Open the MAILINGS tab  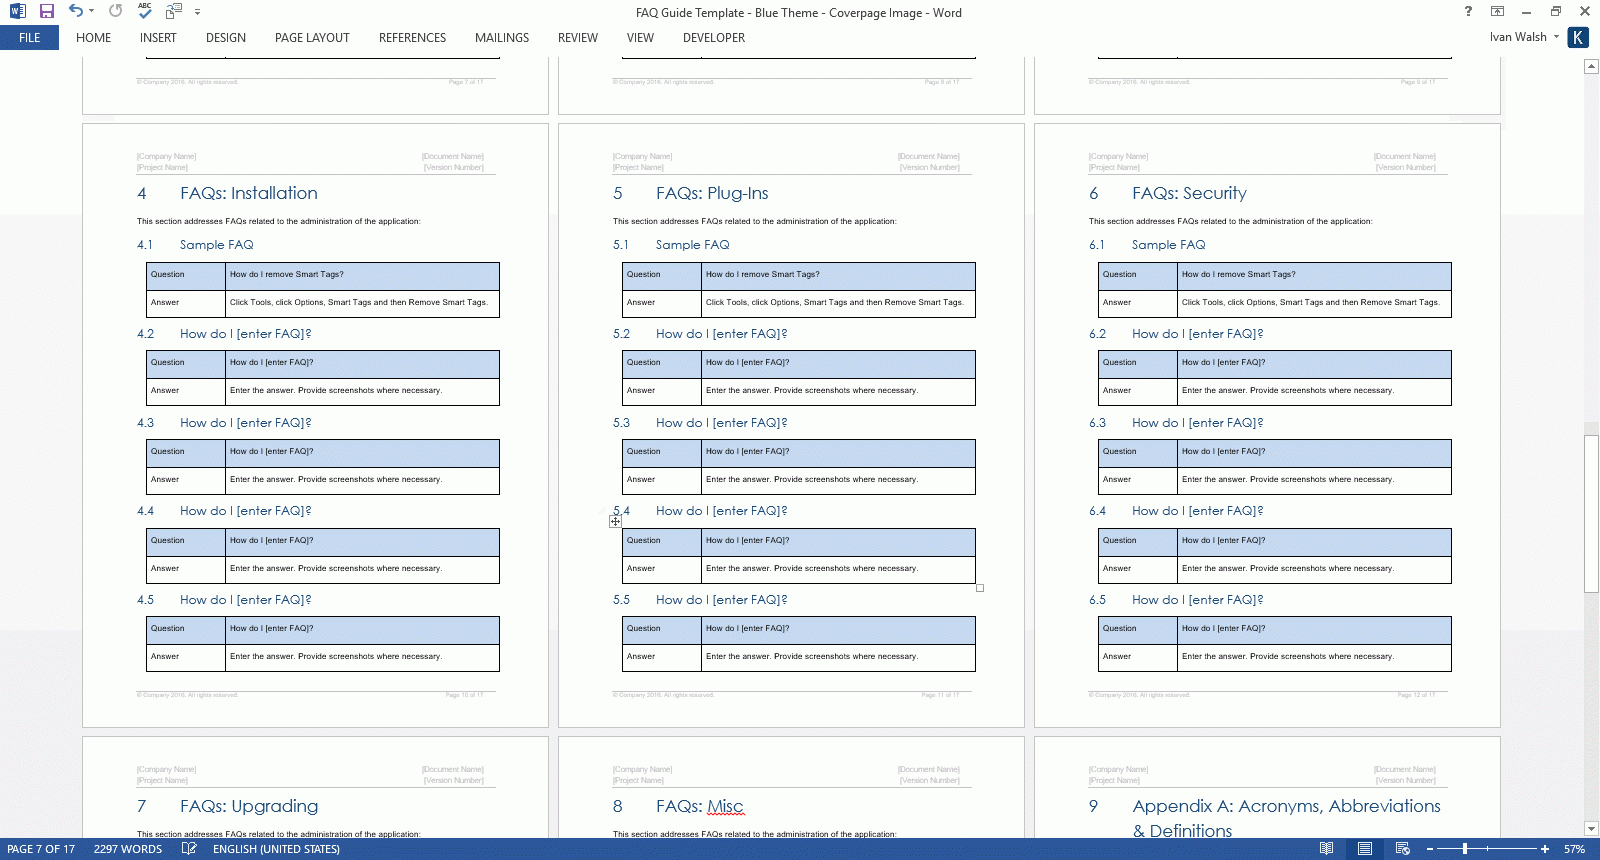(x=502, y=38)
